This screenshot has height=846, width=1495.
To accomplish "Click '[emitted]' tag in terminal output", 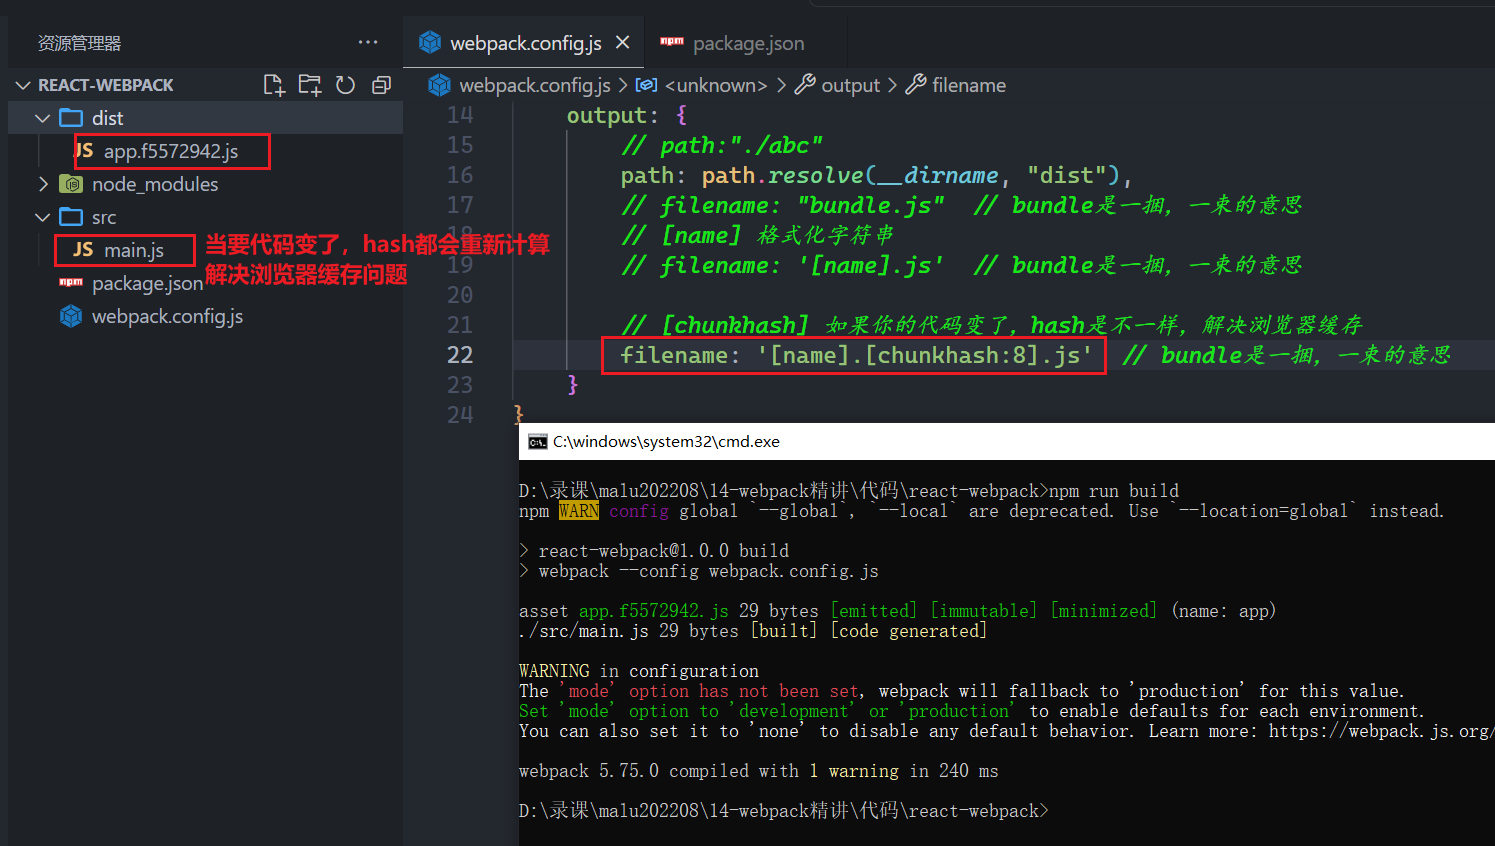I will pos(874,611).
